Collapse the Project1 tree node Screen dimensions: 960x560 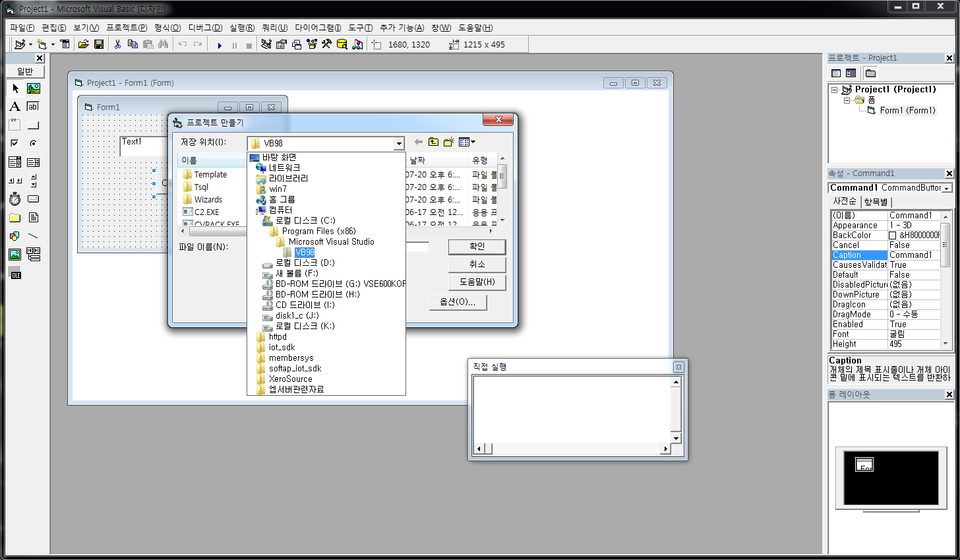click(x=834, y=89)
